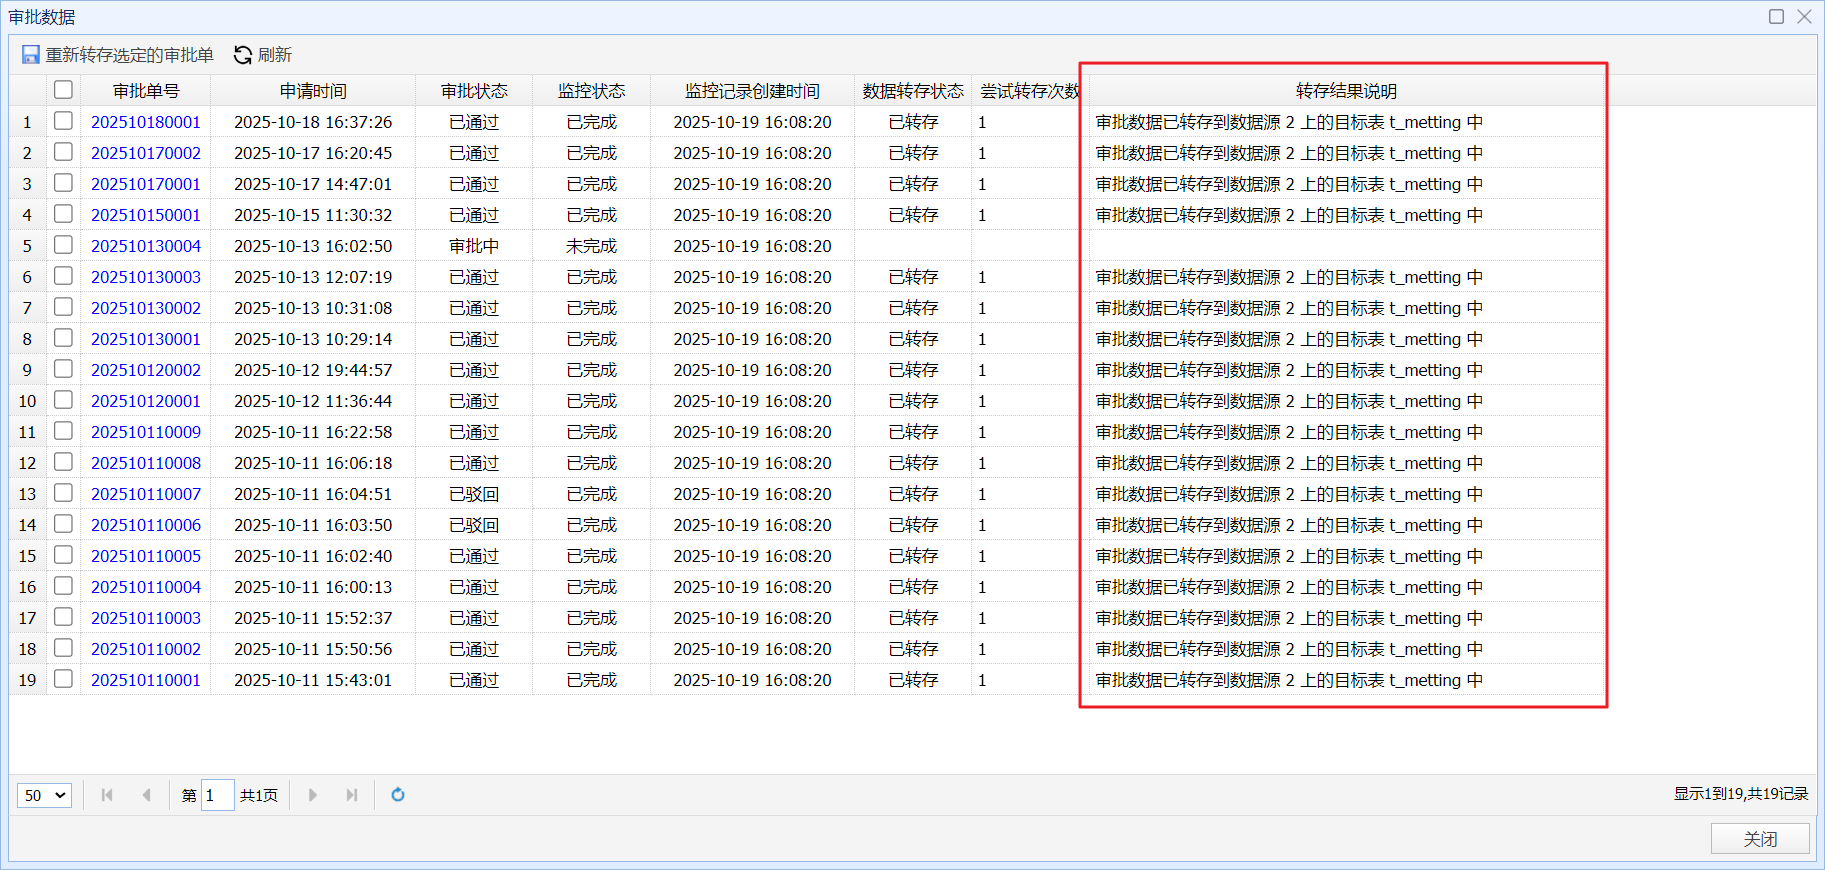Click the 刷新 refresh icon in toolbar
Image resolution: width=1825 pixels, height=870 pixels.
pos(243,55)
